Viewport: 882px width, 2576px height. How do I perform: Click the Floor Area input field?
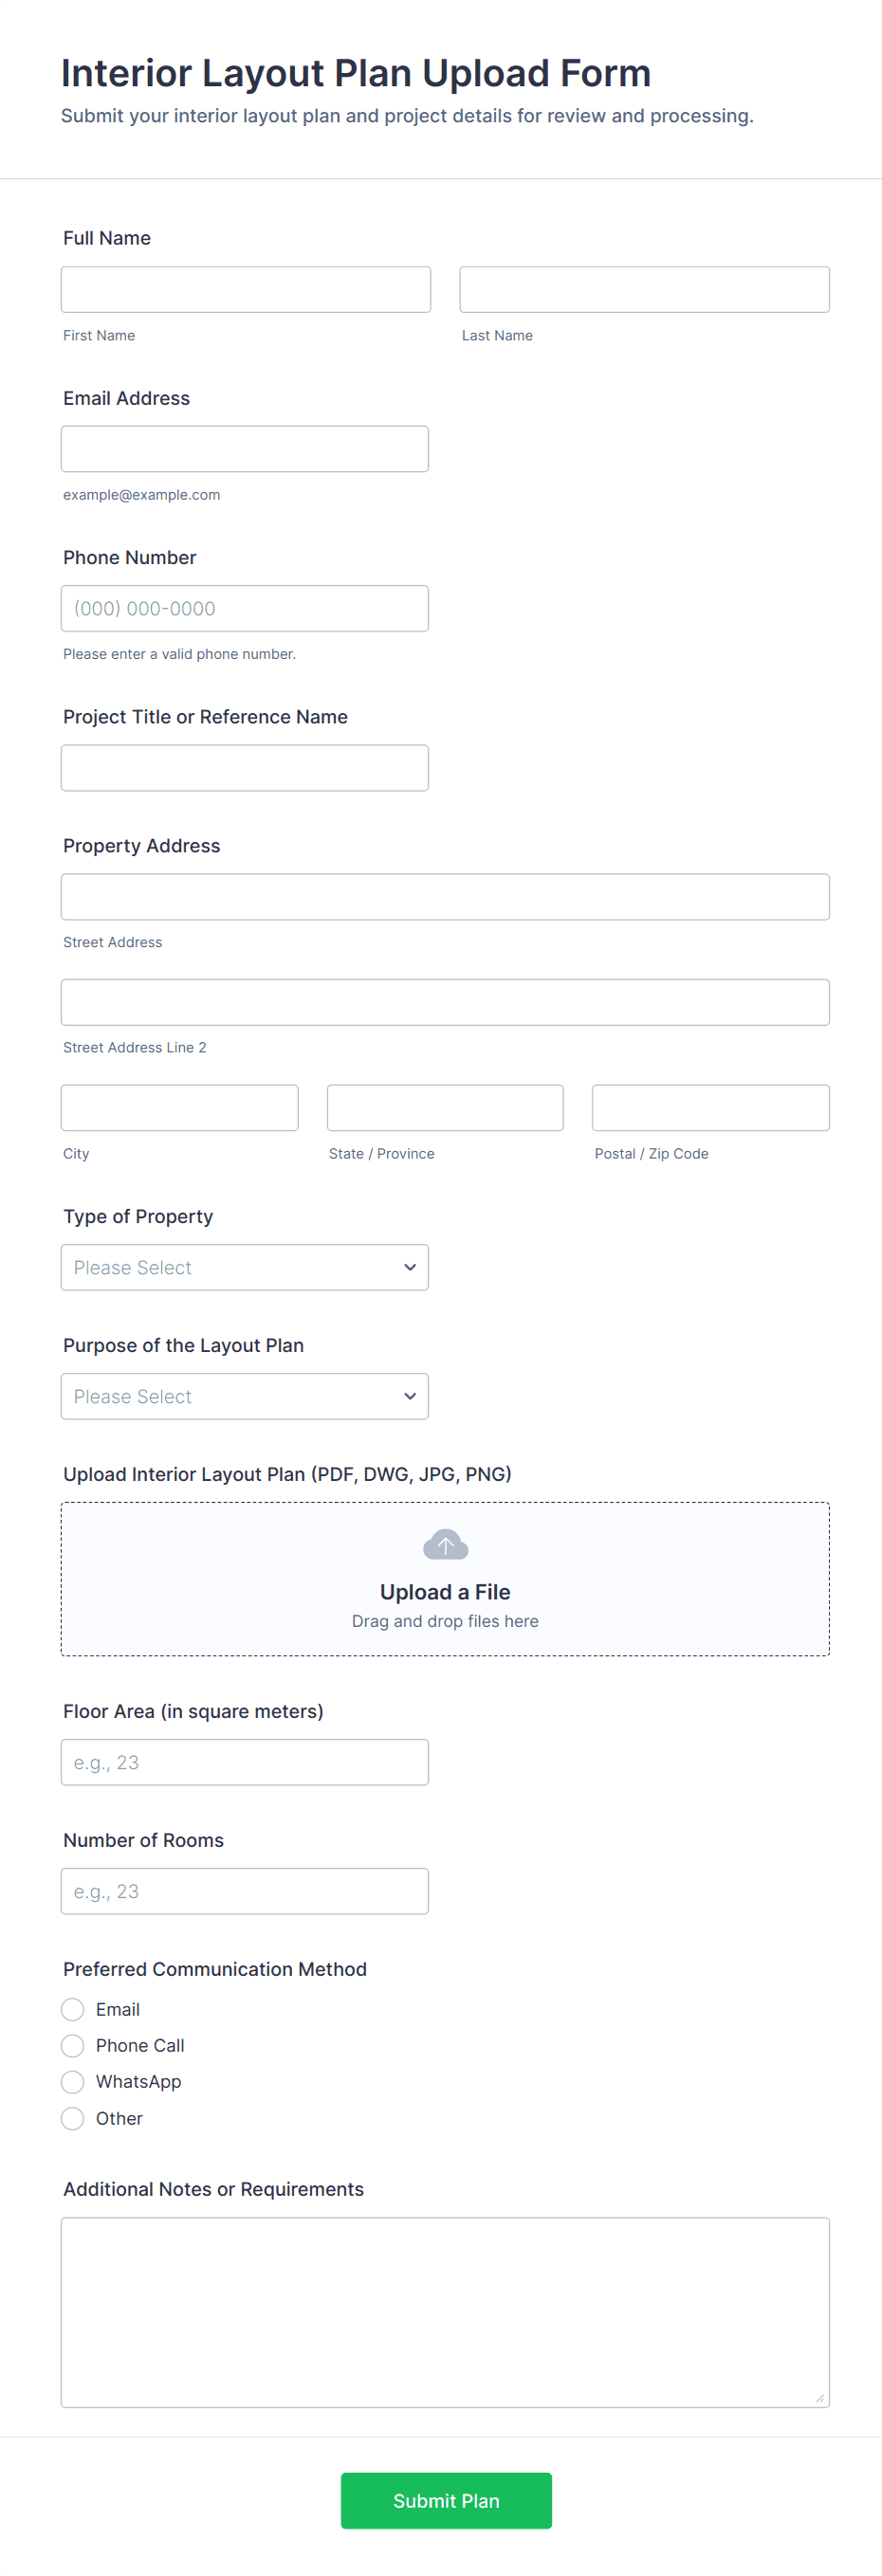point(244,1762)
